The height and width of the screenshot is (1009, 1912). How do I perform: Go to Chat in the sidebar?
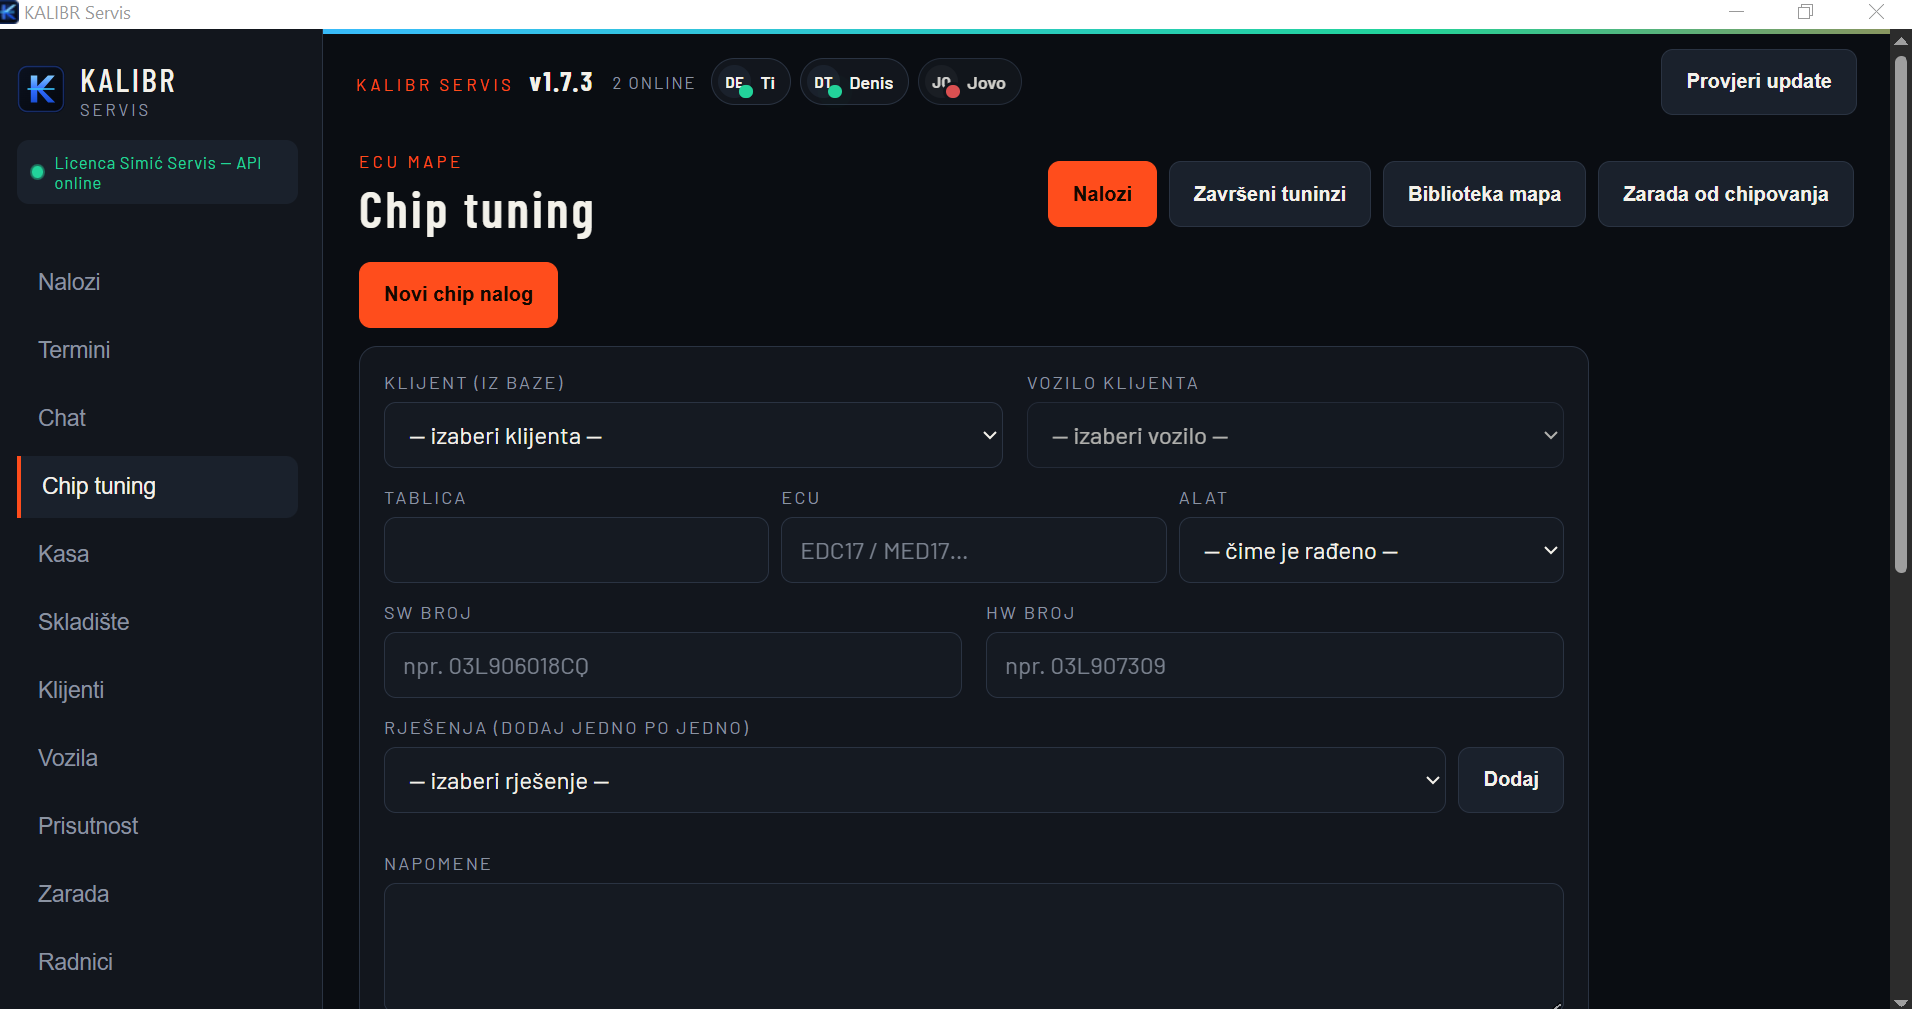[x=157, y=418]
